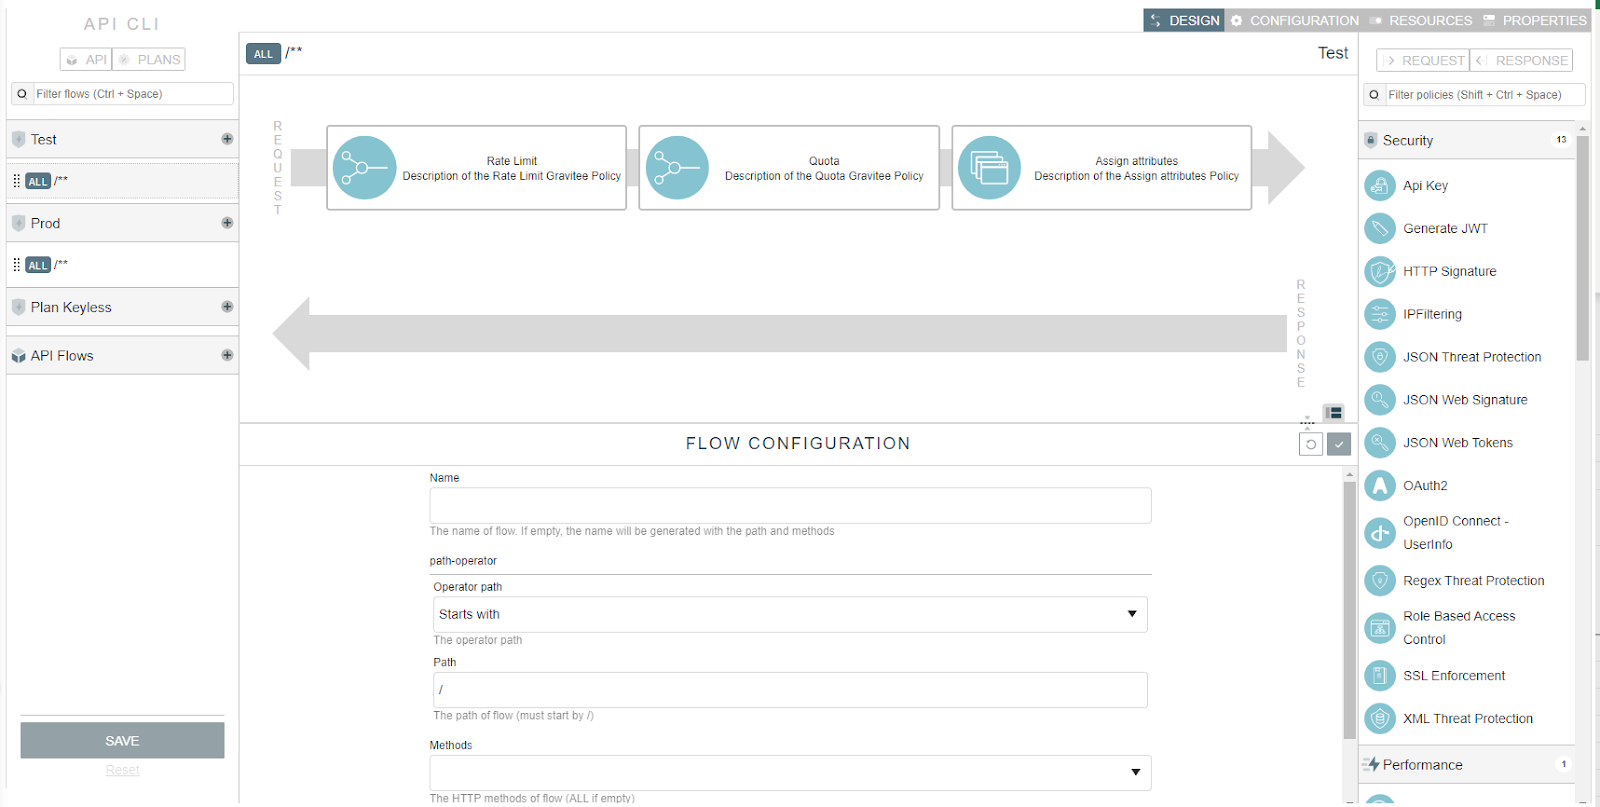
Task: Click the response flow arrow lane
Action: [780, 334]
